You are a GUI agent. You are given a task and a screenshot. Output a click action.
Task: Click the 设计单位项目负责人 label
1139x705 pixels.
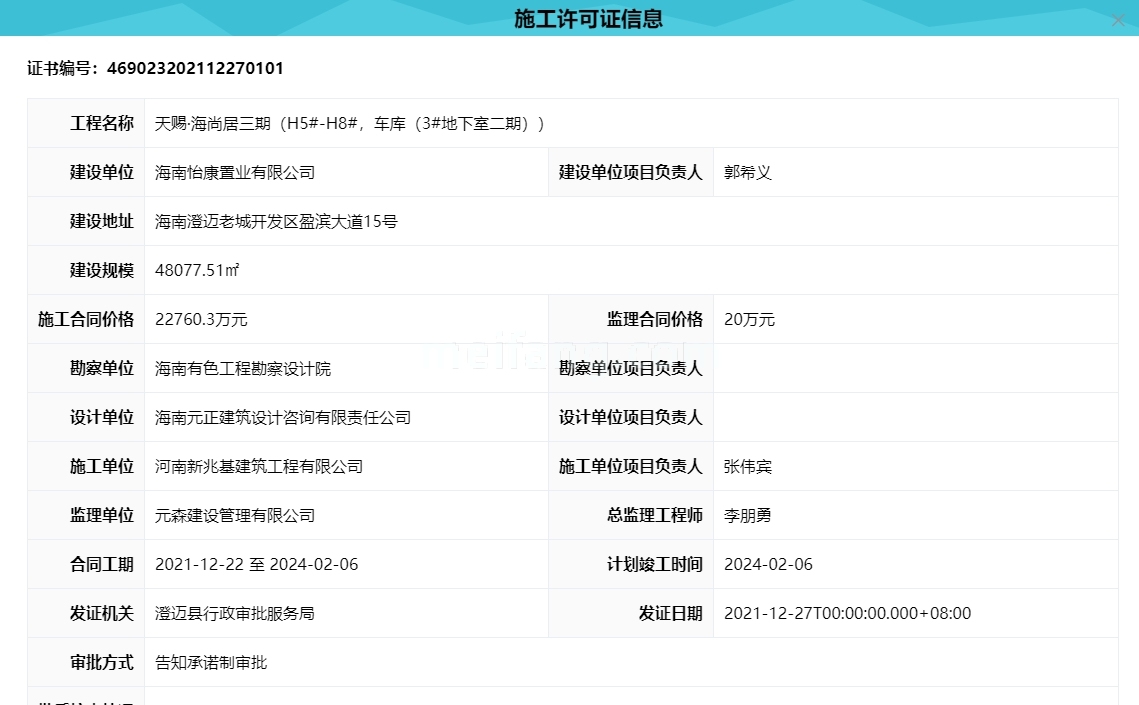point(631,417)
